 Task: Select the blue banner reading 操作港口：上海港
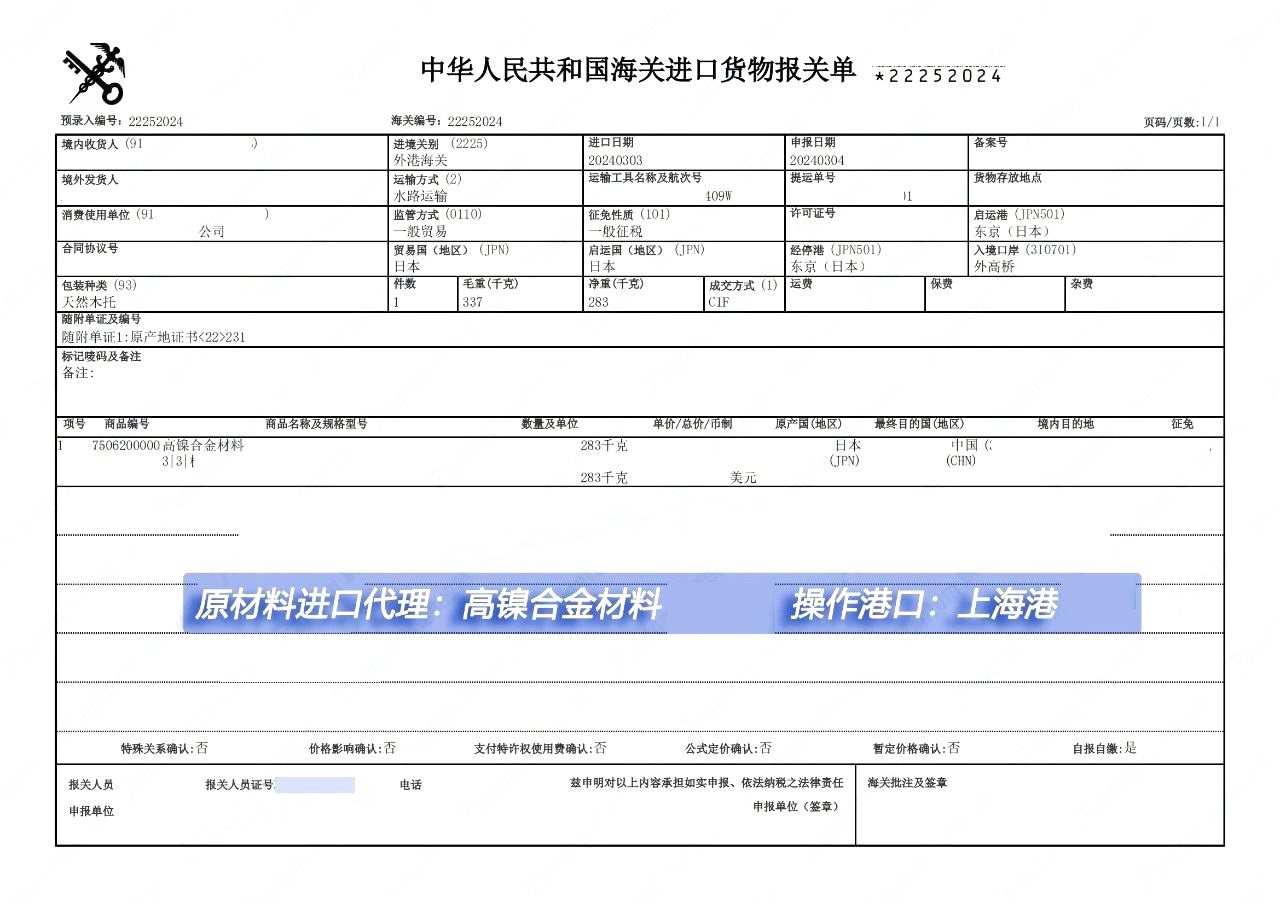click(x=923, y=603)
